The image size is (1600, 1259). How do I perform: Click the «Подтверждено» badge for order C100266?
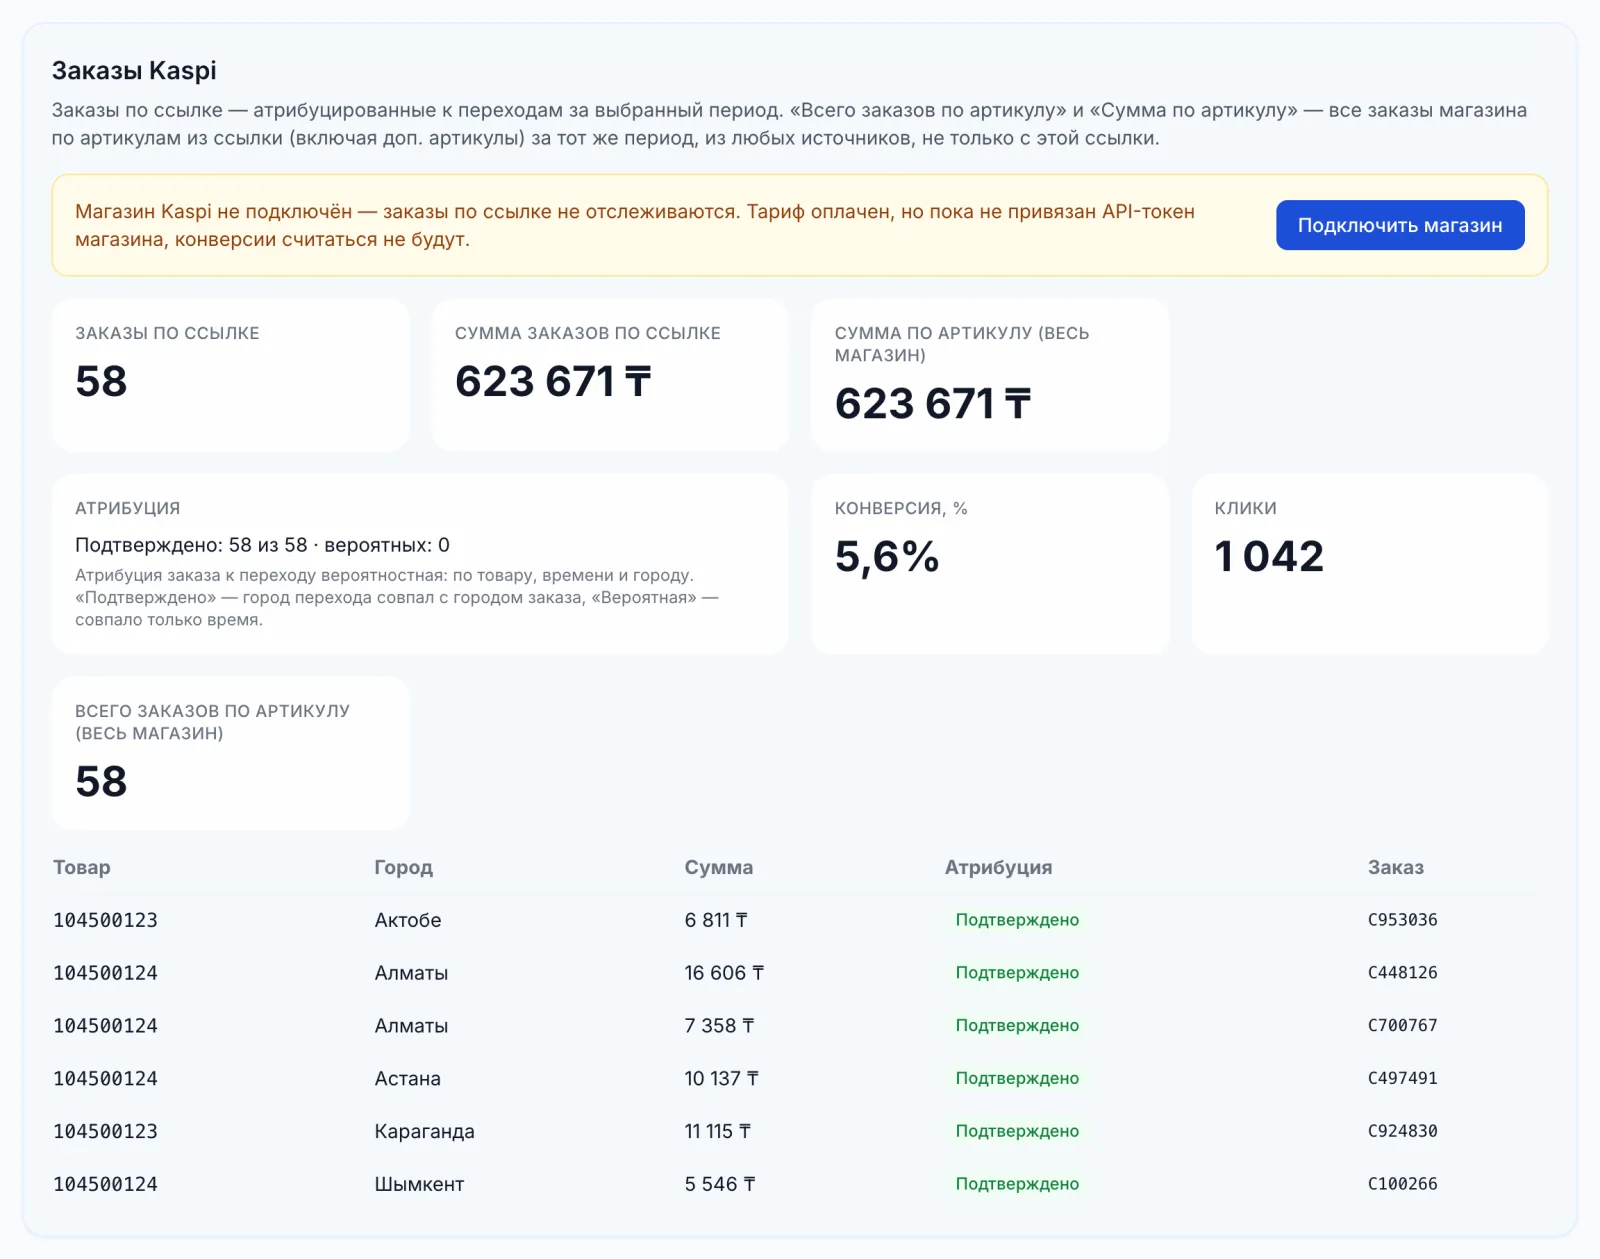coord(1017,1185)
